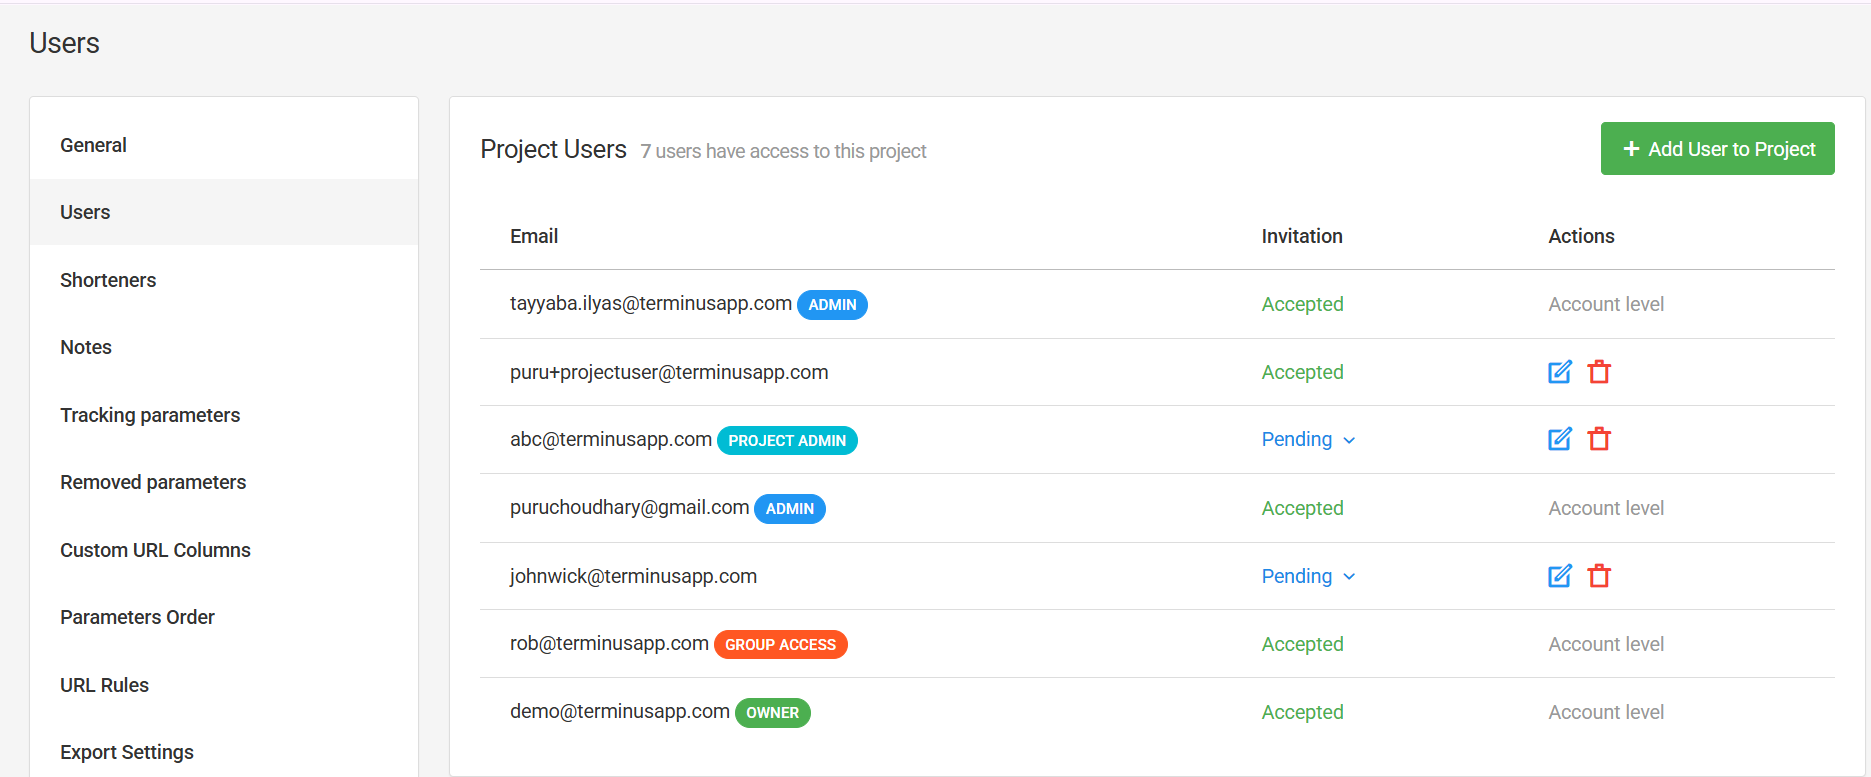Go to Parameters Order section
Viewport: 1871px width, 777px height.
coord(224,617)
